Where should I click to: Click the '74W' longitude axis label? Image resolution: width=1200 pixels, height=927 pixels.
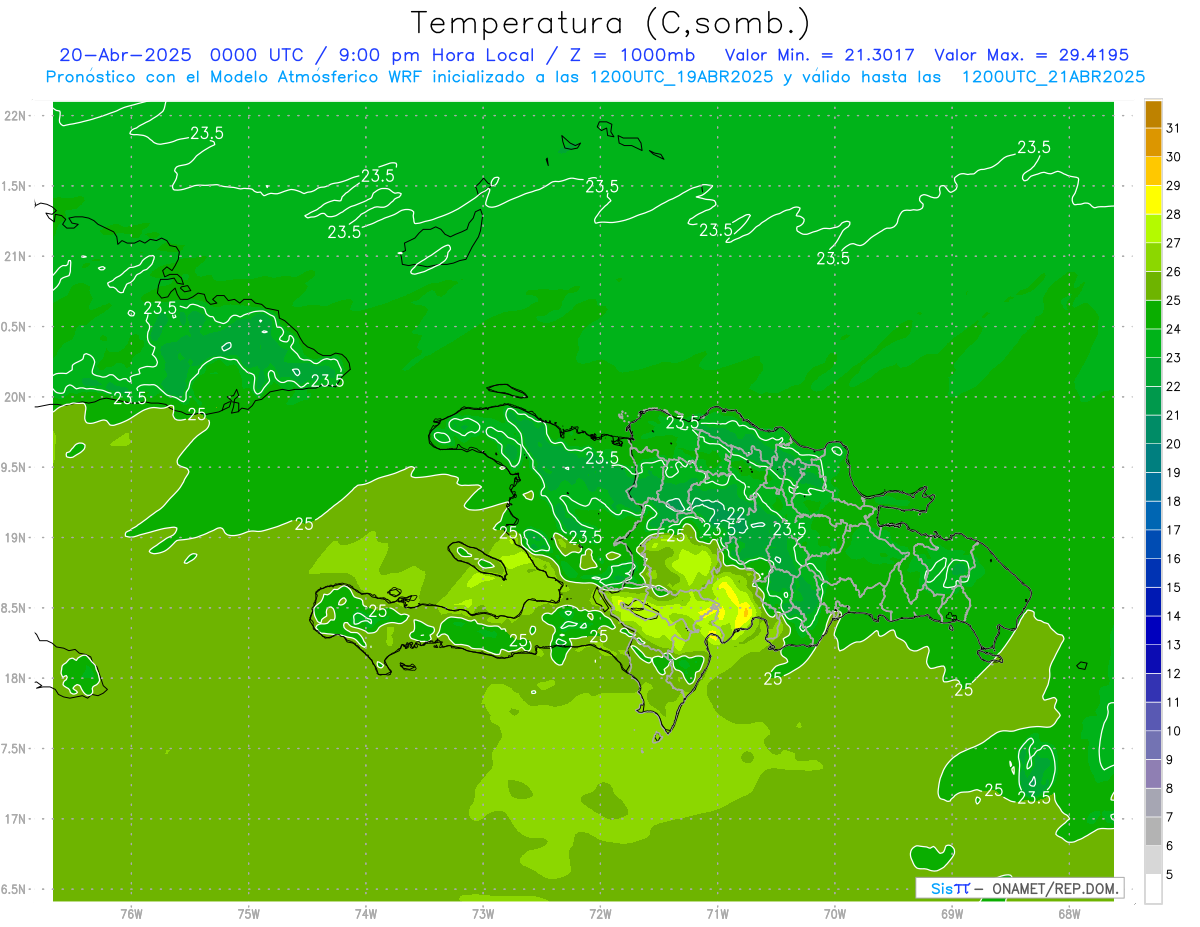(366, 914)
